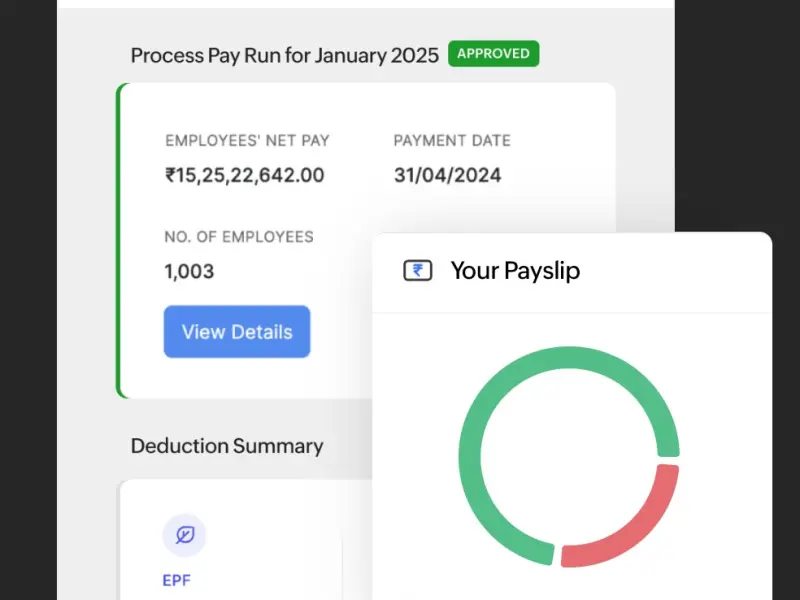The height and width of the screenshot is (600, 800).
Task: Click the Deduction Summary heading
Action: tap(227, 446)
